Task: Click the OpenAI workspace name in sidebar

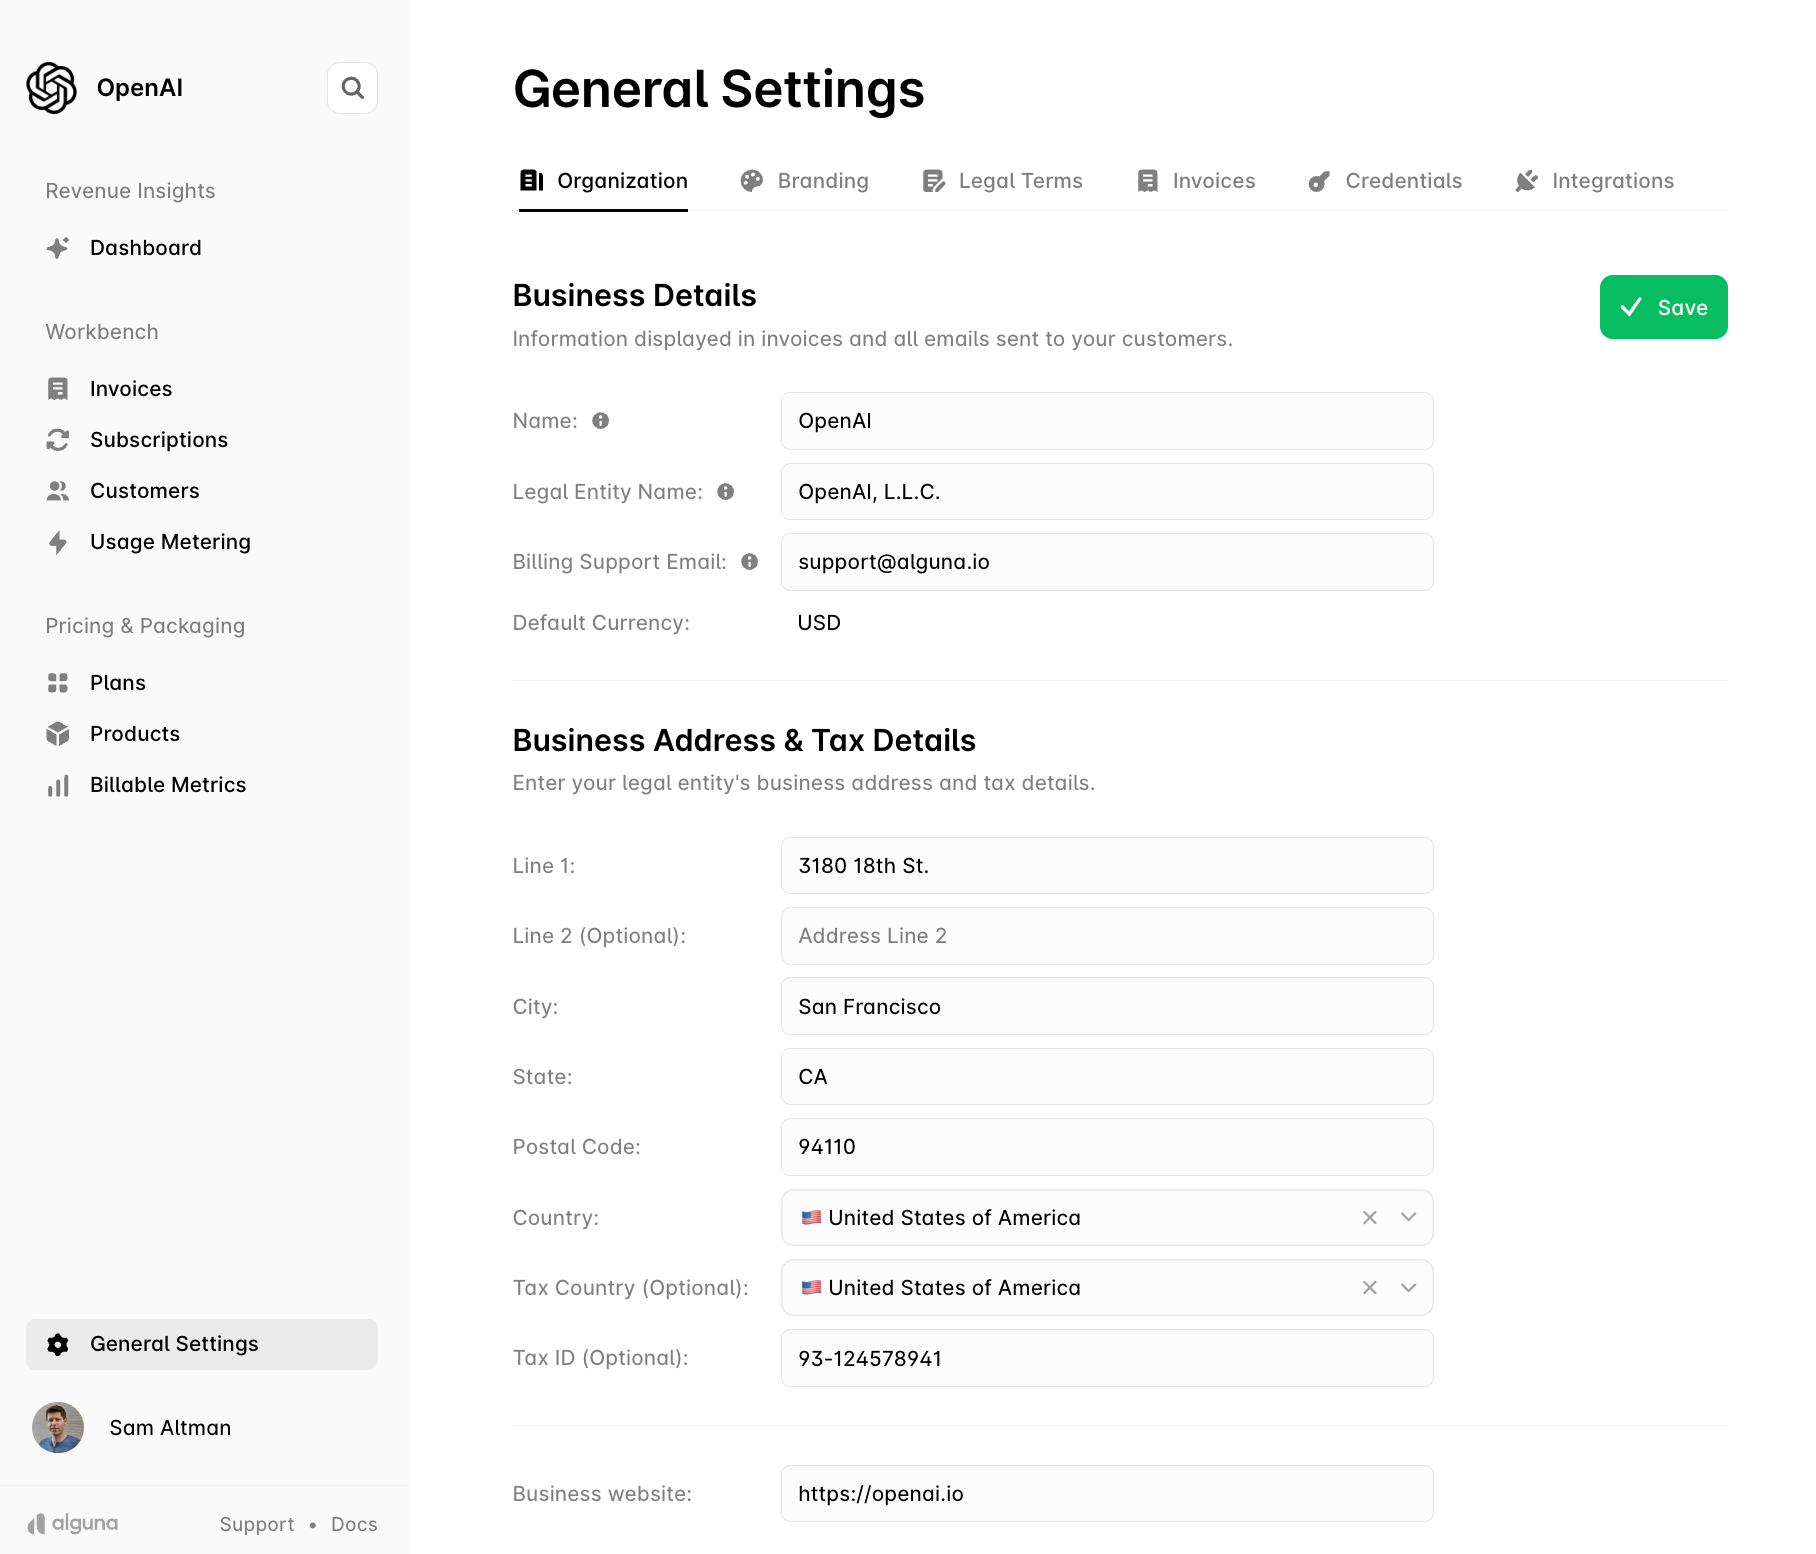Action: pyautogui.click(x=140, y=88)
